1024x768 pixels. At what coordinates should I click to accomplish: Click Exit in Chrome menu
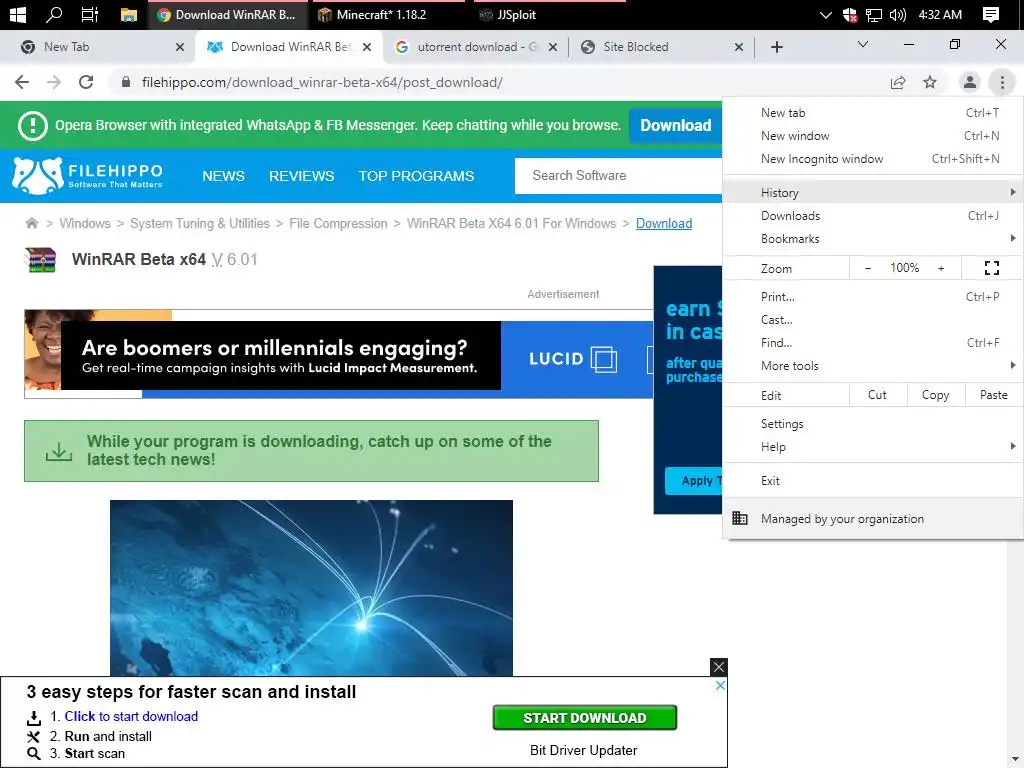[x=873, y=481]
